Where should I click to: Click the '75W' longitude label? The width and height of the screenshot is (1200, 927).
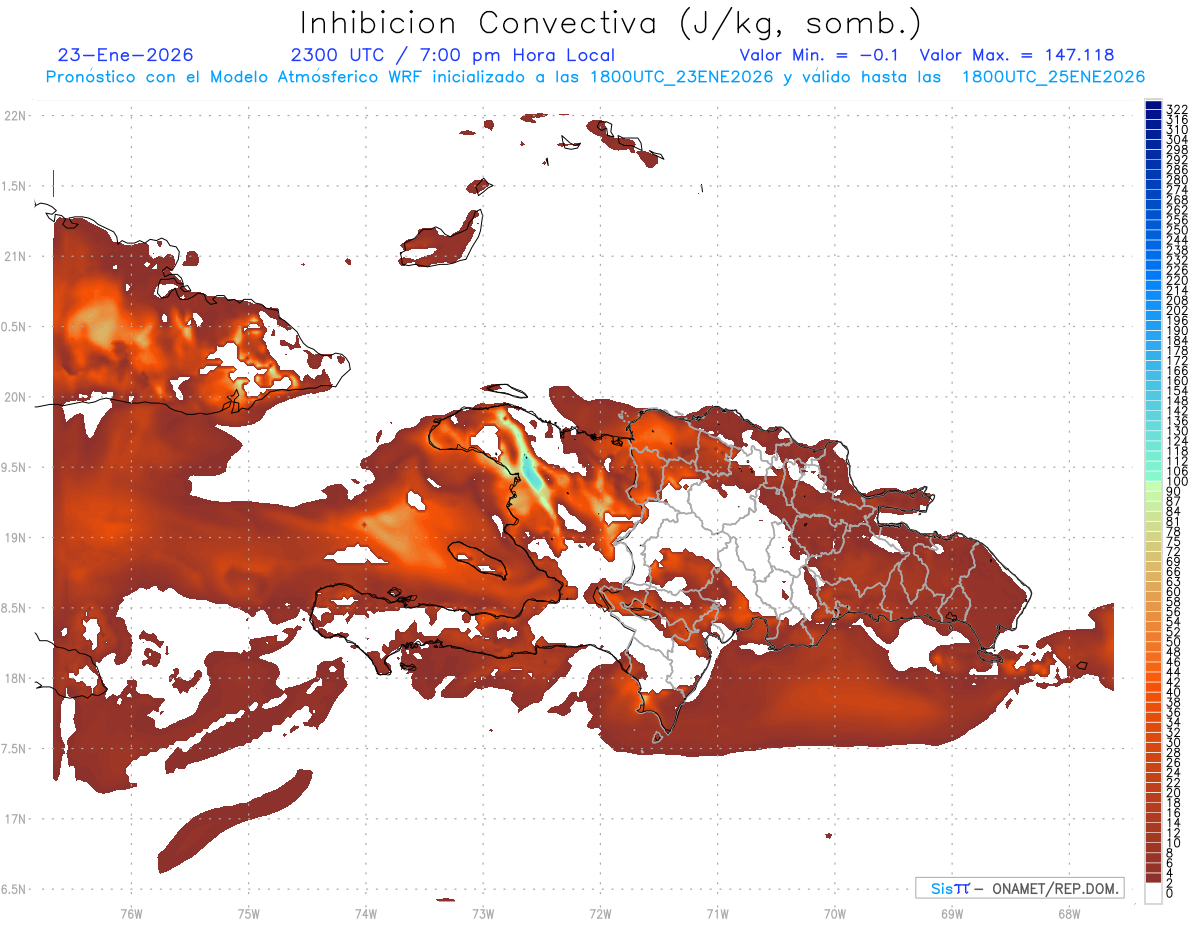coord(248,913)
